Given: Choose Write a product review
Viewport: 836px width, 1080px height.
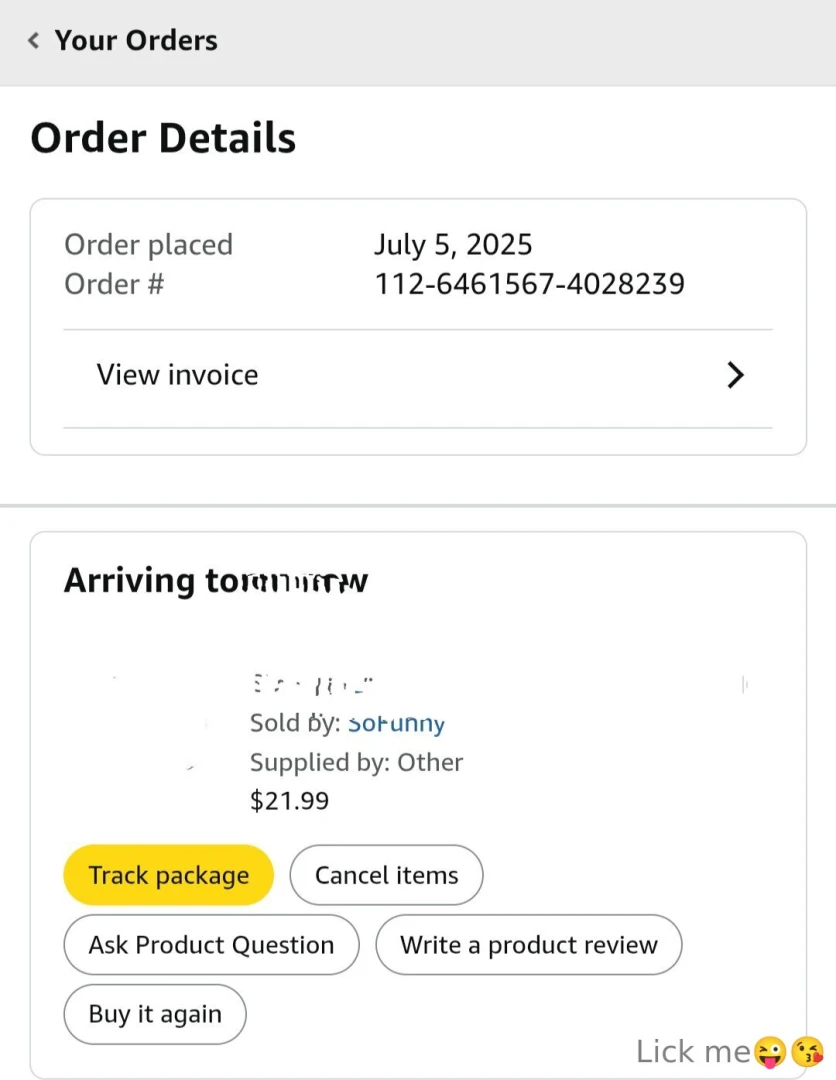Looking at the screenshot, I should [x=529, y=944].
